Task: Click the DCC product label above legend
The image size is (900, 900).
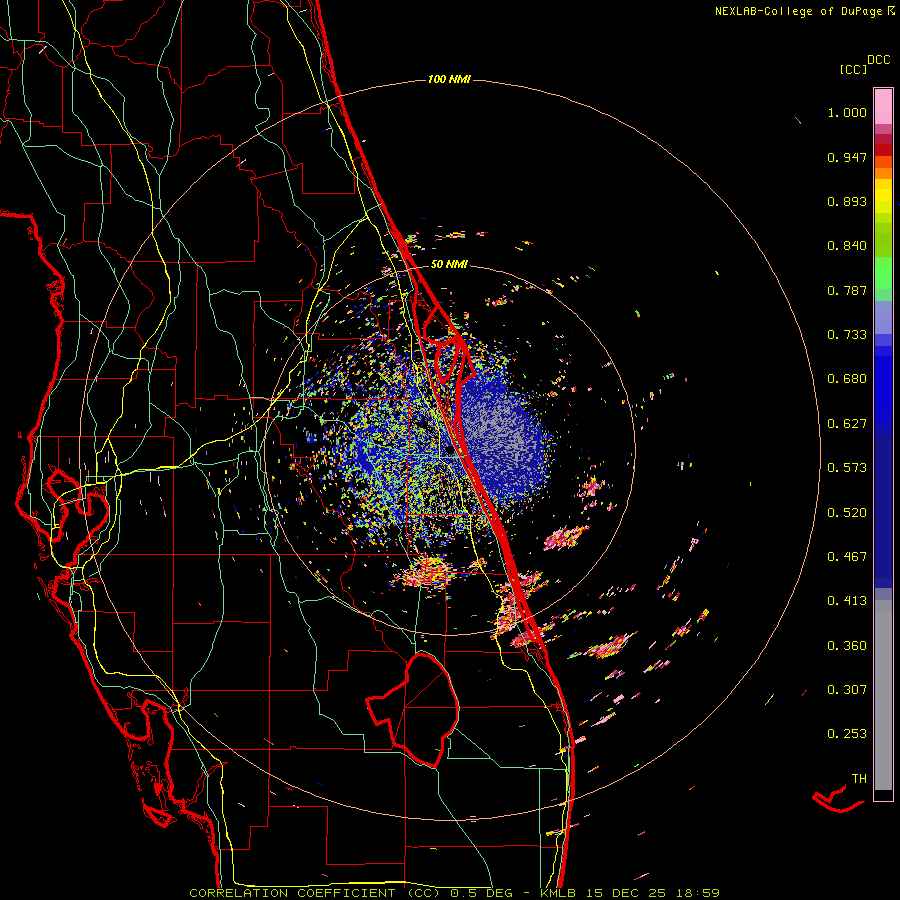Action: 879,60
